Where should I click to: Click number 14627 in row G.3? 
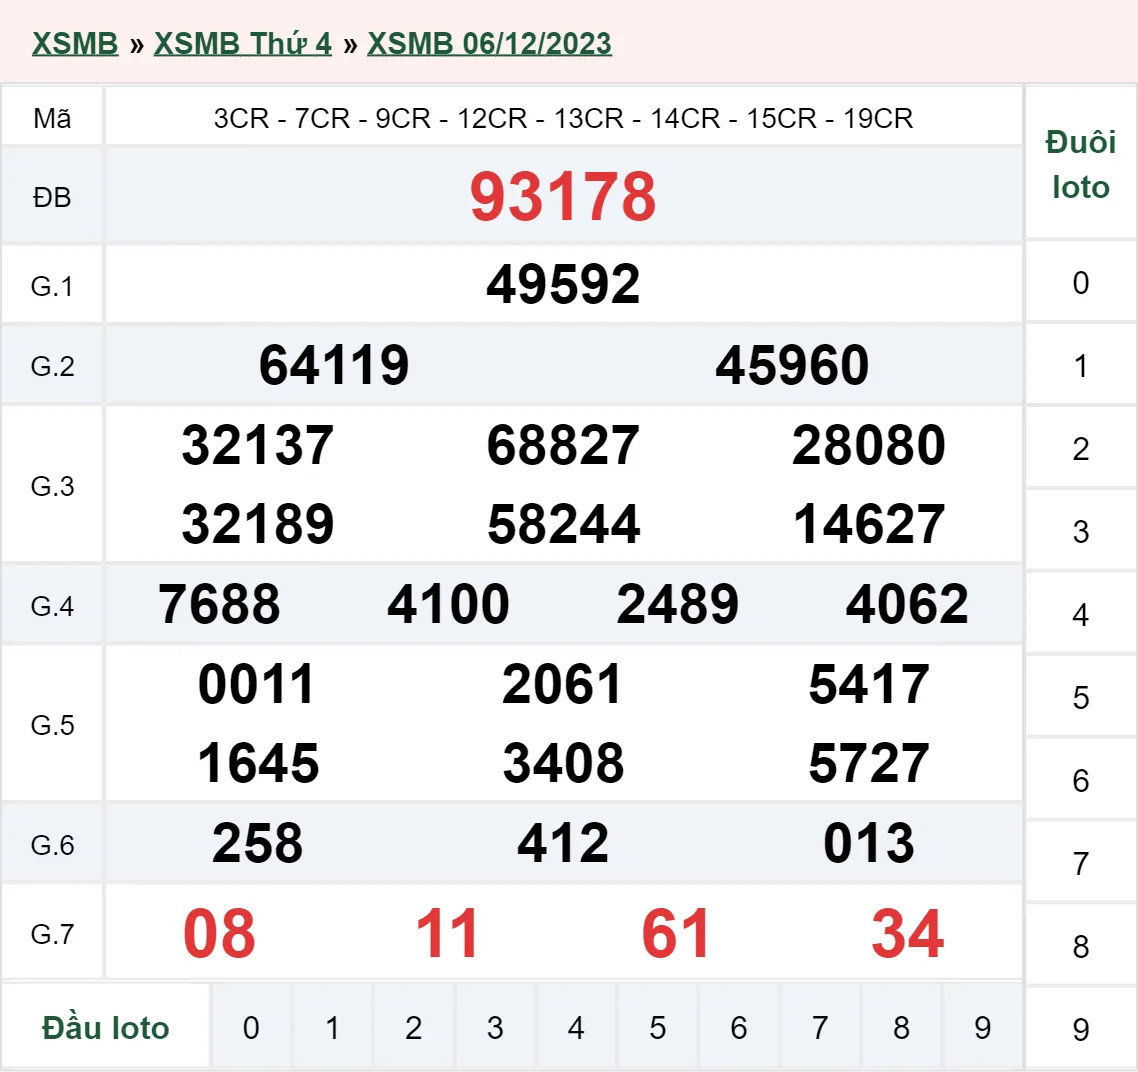click(869, 522)
